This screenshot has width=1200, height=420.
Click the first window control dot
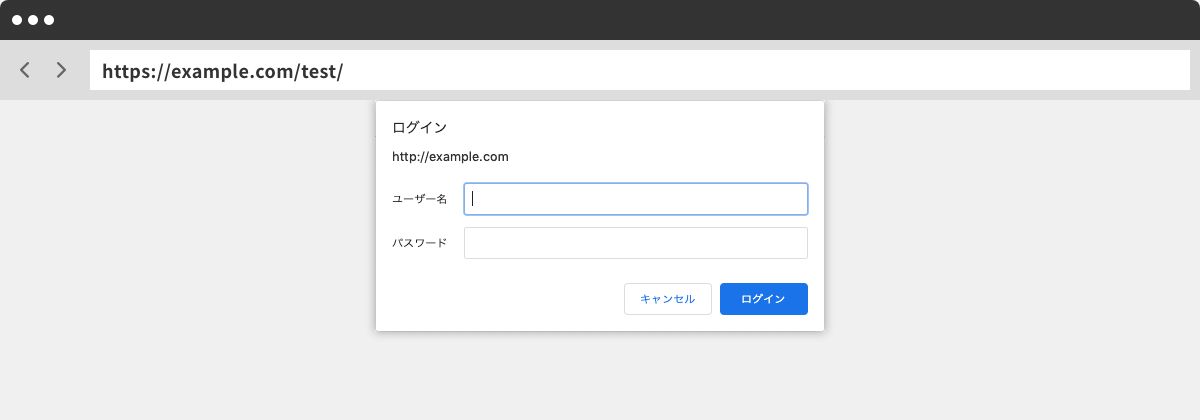click(x=17, y=20)
